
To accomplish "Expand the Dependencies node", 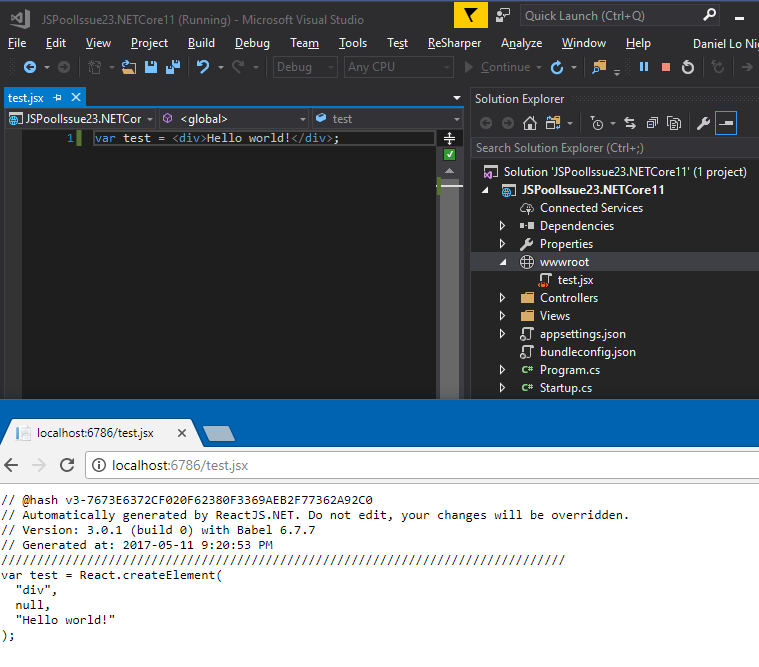I will point(502,226).
